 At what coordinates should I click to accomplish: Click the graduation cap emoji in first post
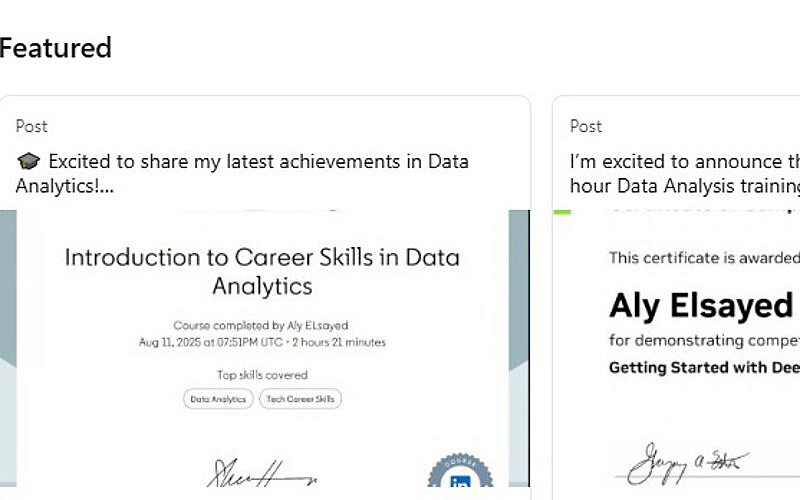tap(28, 162)
